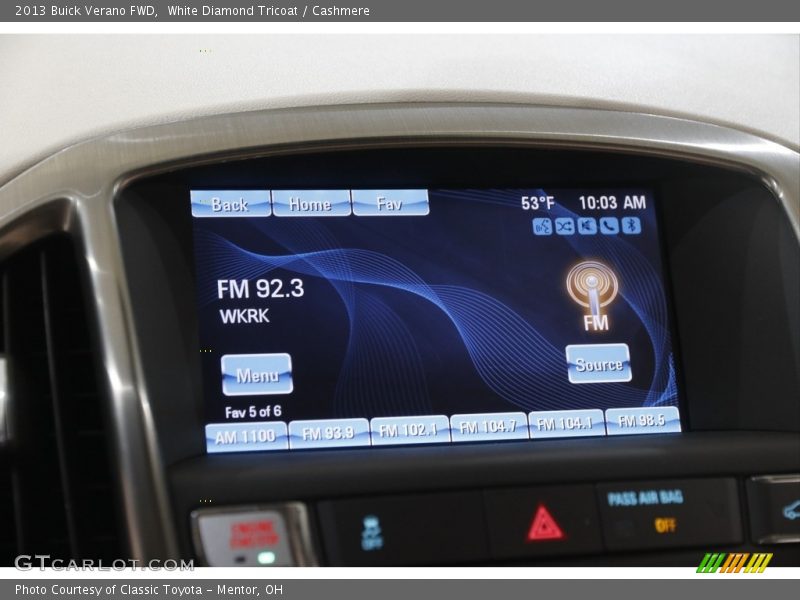The height and width of the screenshot is (600, 800).
Task: Toggle mute with the speaker icon
Action: tap(588, 227)
